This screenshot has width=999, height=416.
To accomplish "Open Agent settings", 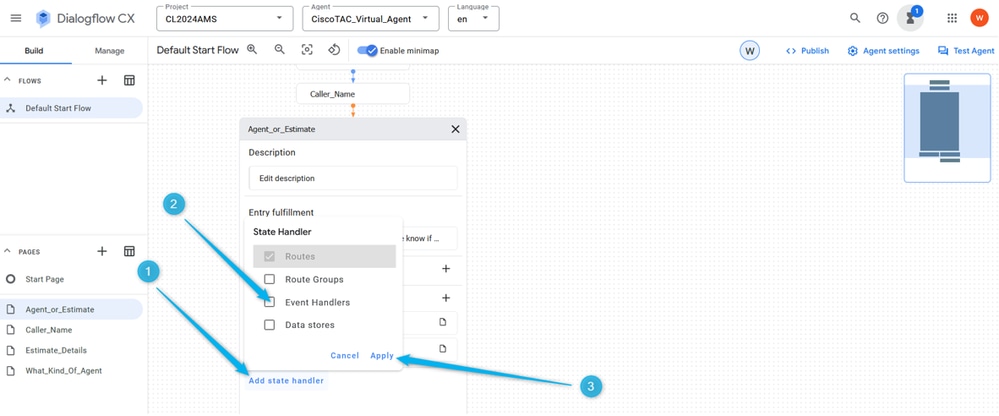I will [x=883, y=50].
